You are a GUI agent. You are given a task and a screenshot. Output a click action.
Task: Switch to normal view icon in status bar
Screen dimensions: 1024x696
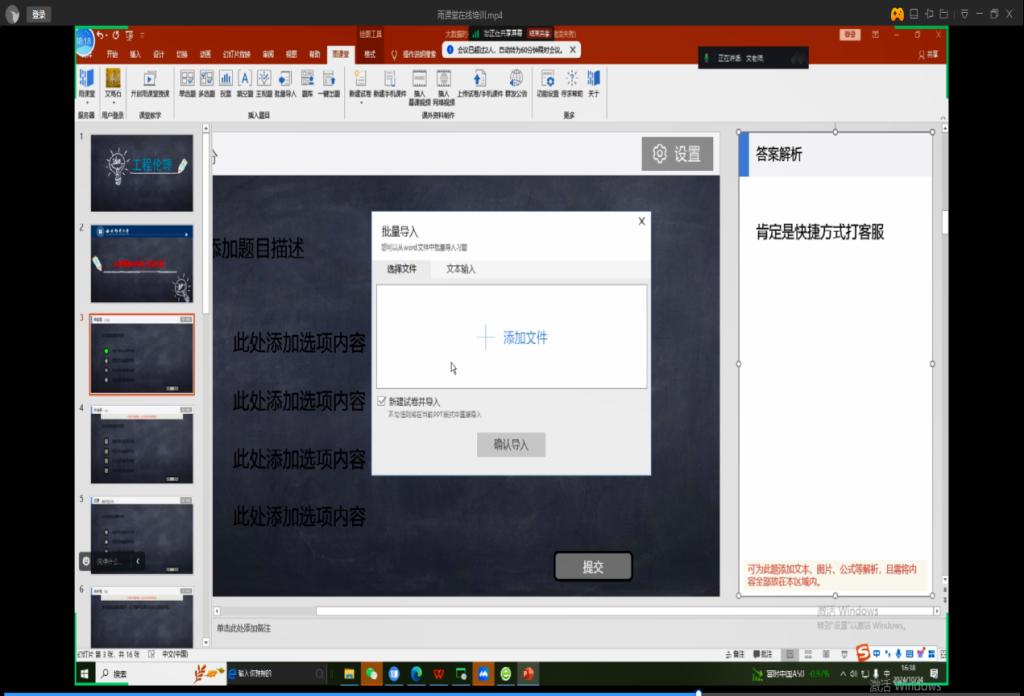point(790,654)
